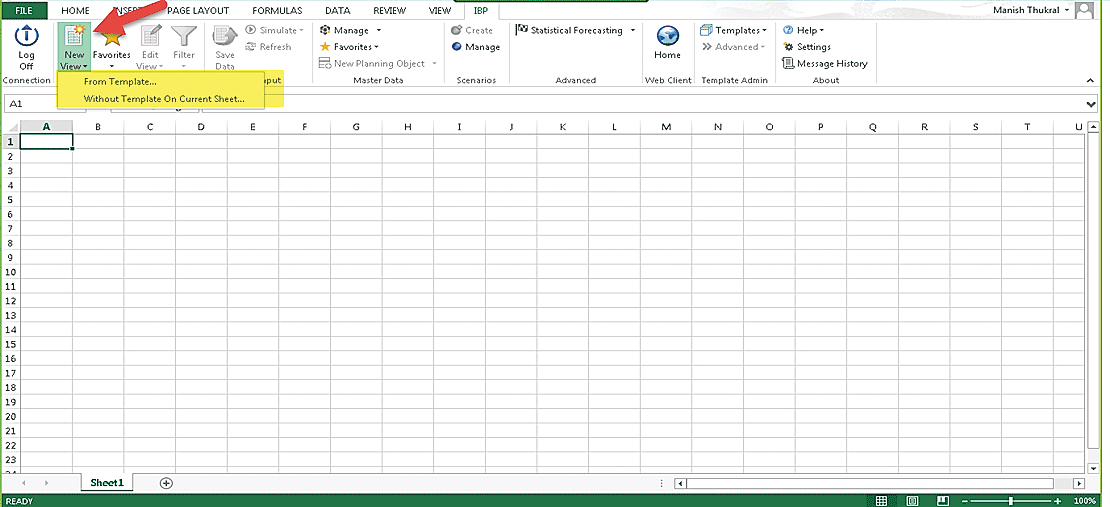
Task: Click the Save Data icon
Action: [x=224, y=35]
